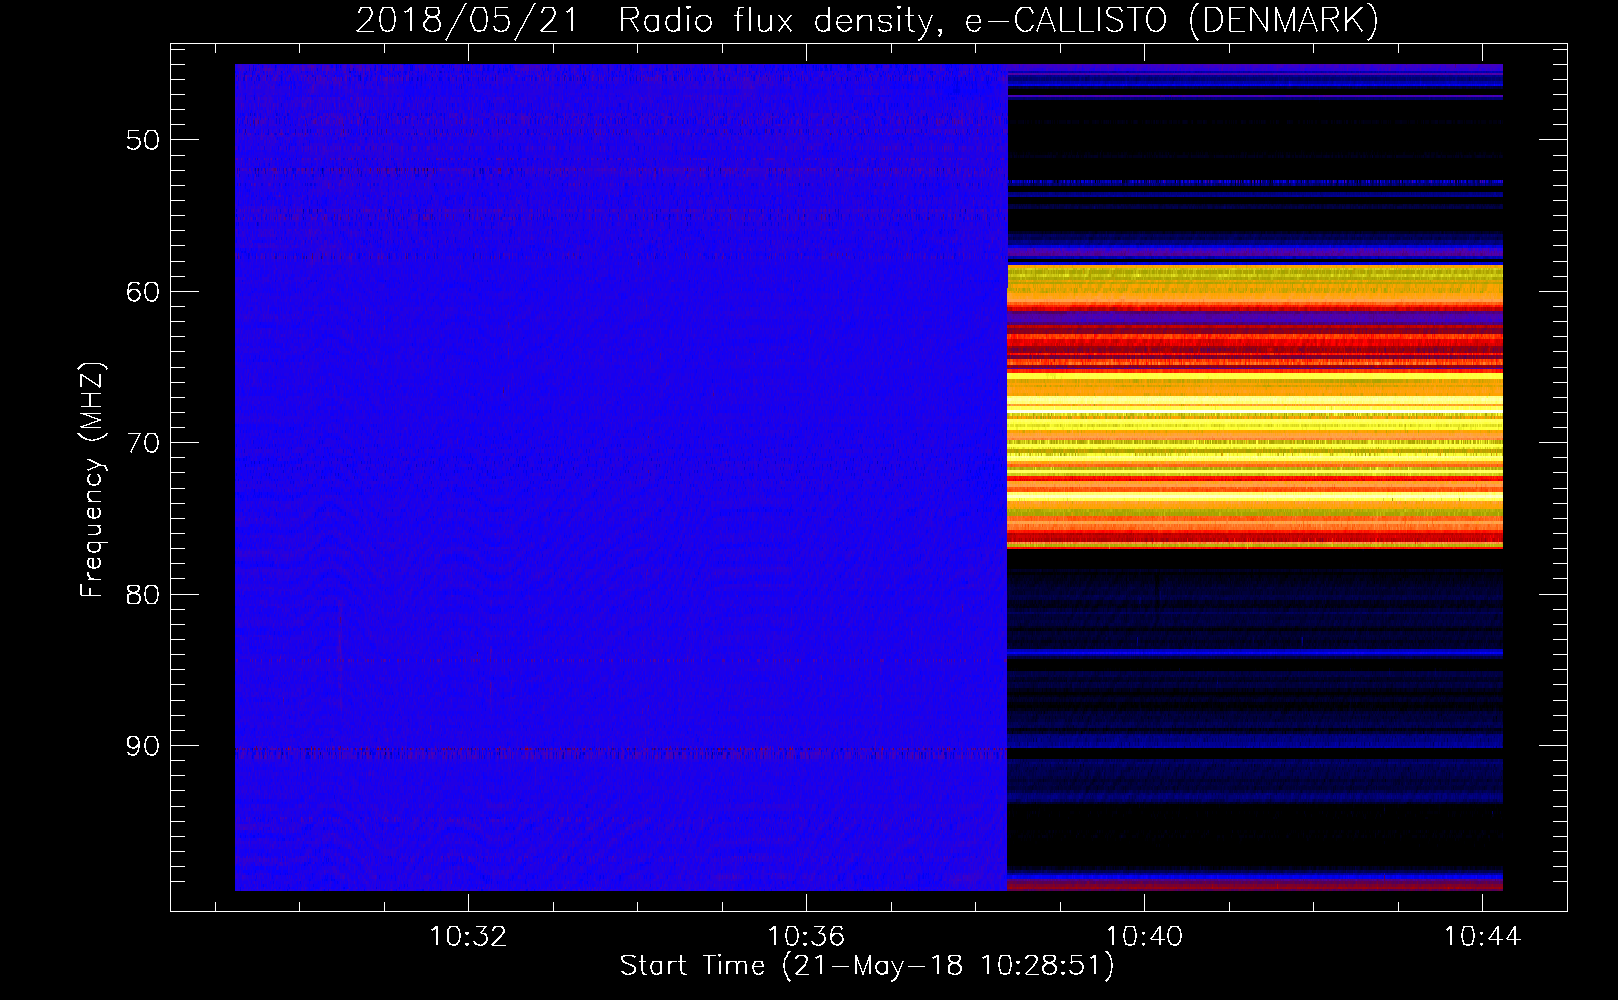Click the '10:40' time tick label
1618x1000 pixels.
1144,936
